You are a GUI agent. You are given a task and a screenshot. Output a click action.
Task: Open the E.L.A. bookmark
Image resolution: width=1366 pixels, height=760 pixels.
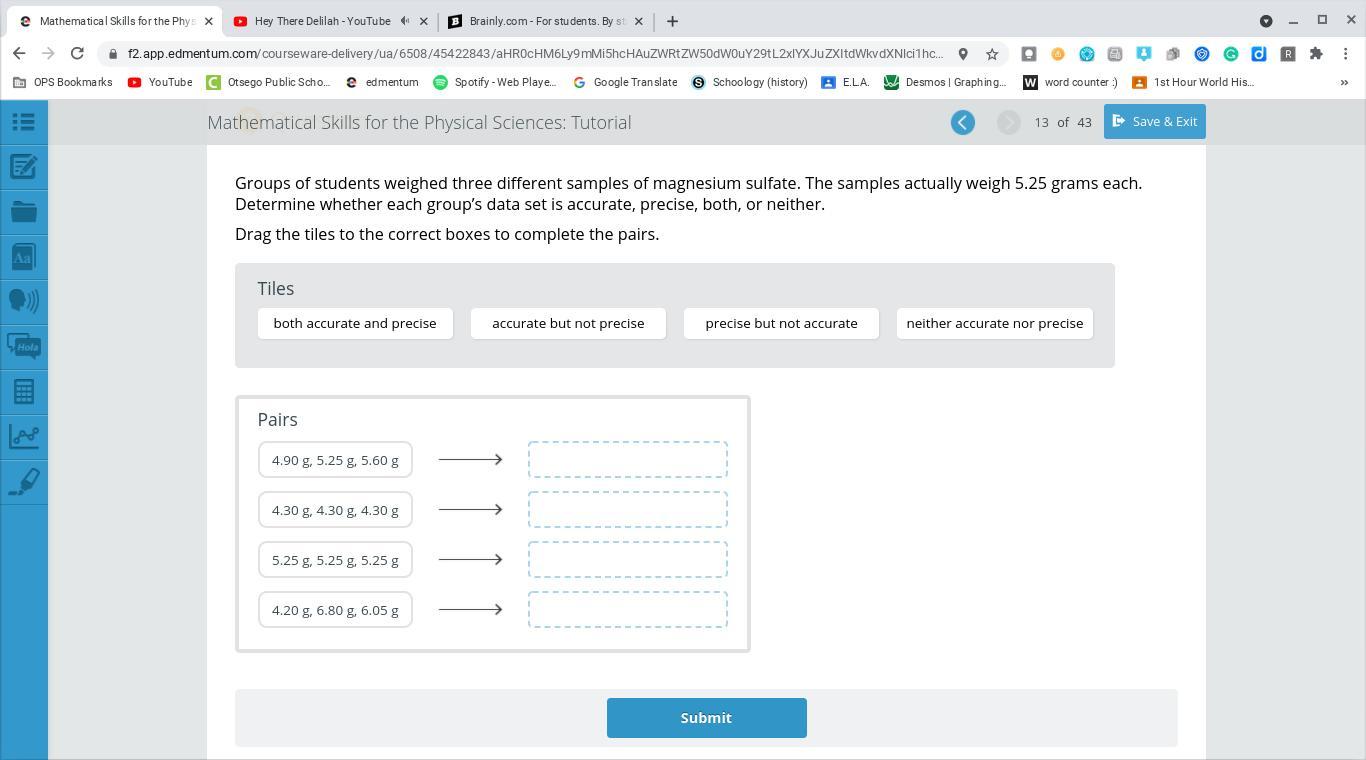(x=845, y=82)
